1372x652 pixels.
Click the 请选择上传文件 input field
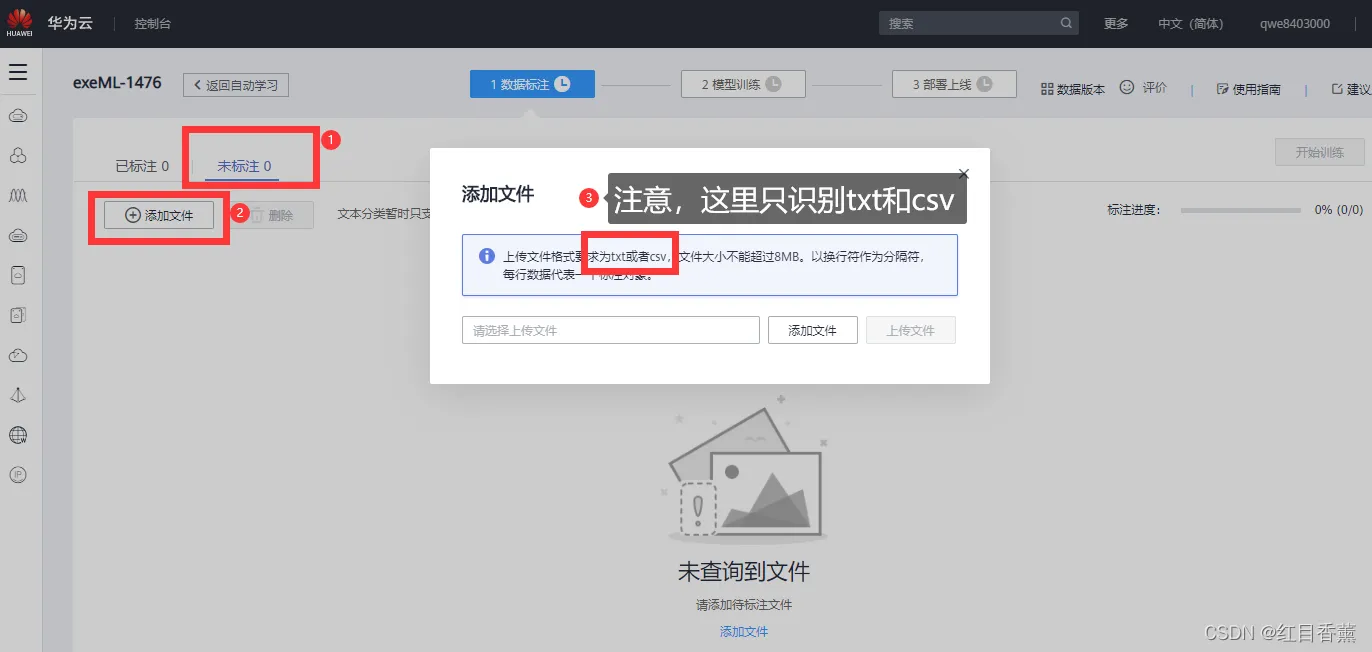point(611,330)
